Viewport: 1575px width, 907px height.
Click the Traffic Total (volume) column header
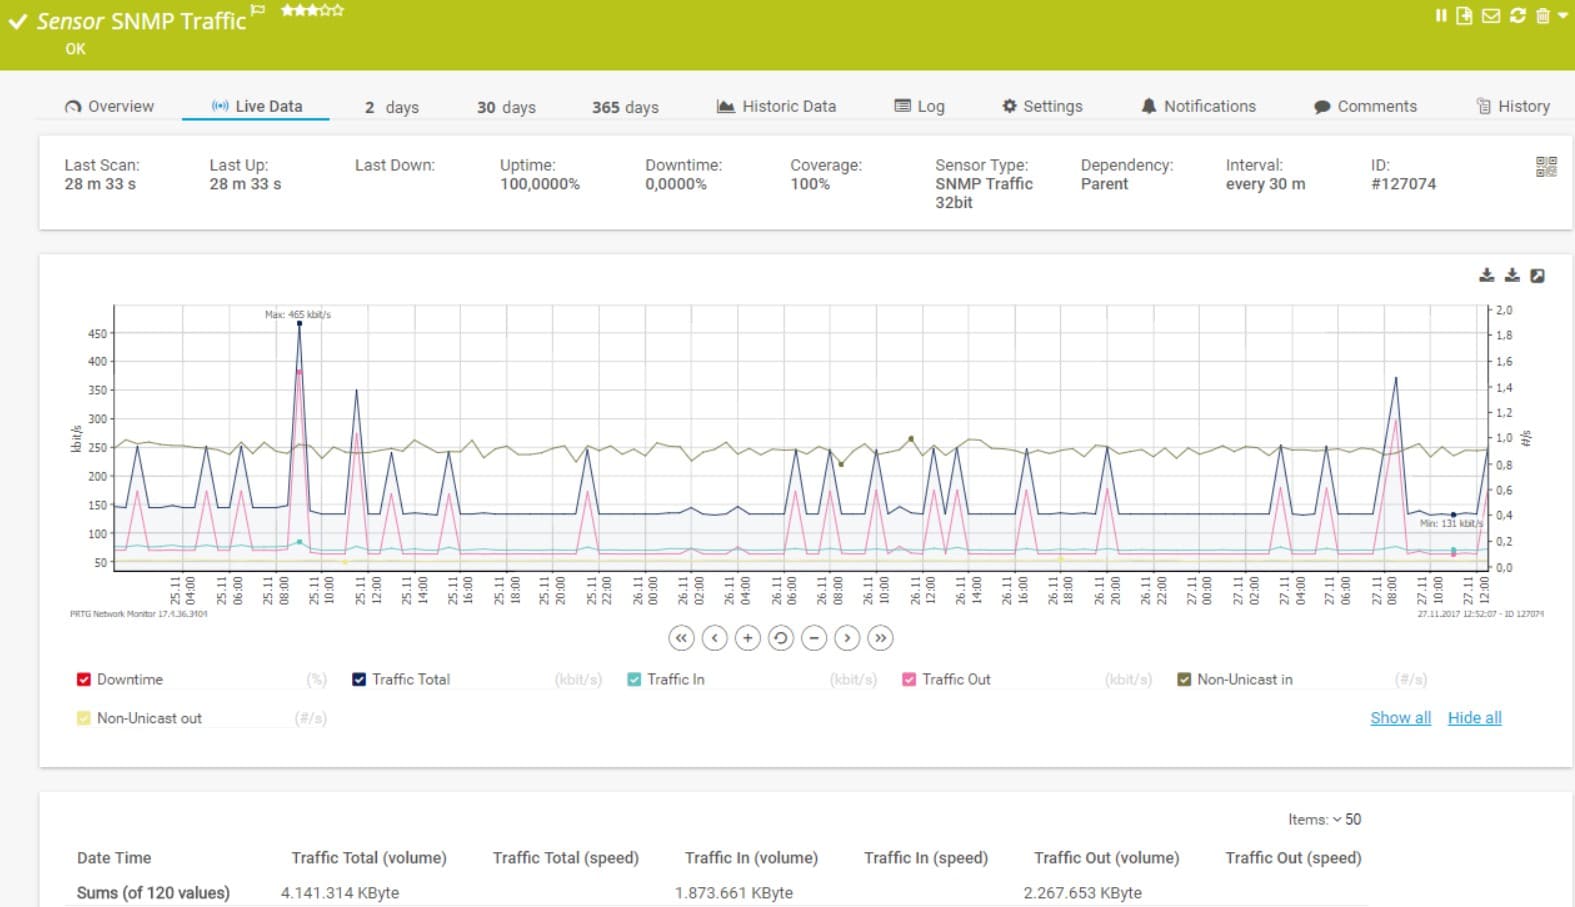tap(369, 858)
